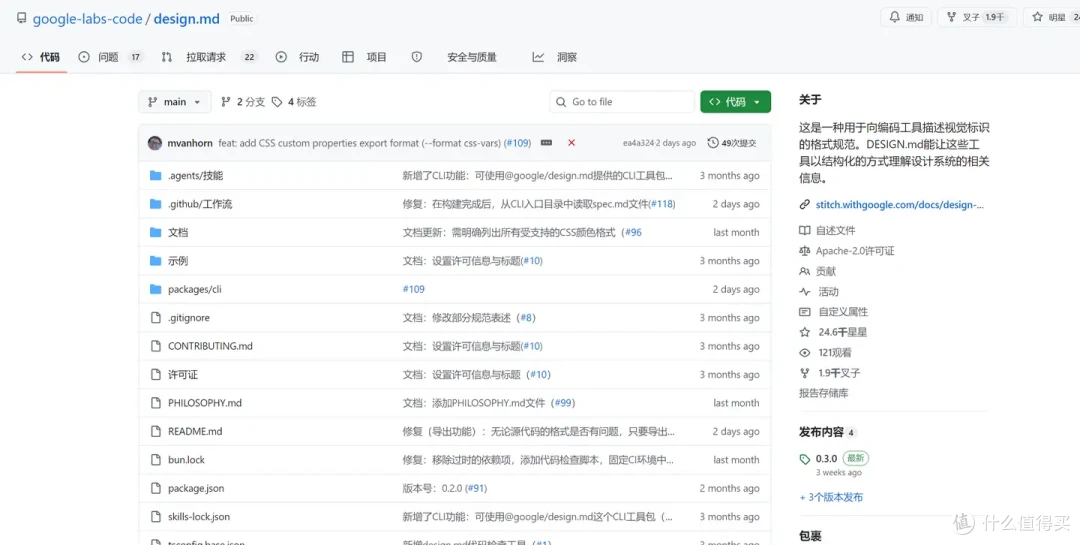Open #91 link in package.json row

476,489
